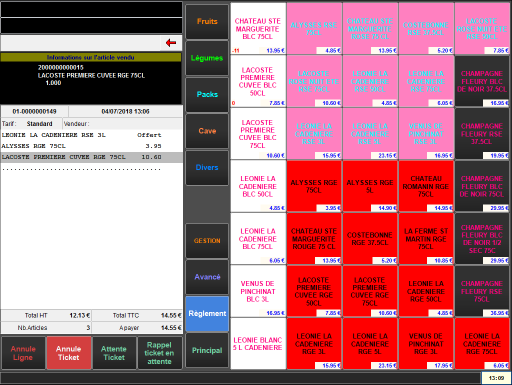This screenshot has width=512, height=385.
Task: Cancel the ticket with Annule Ticket
Action: click(69, 353)
